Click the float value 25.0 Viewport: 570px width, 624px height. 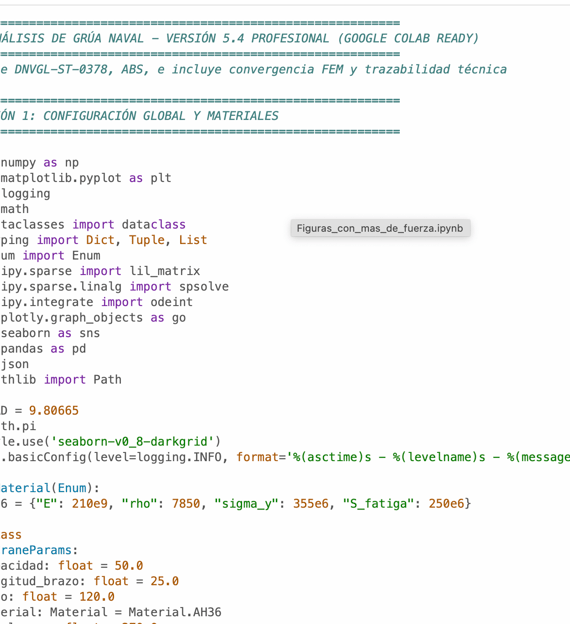click(x=165, y=581)
